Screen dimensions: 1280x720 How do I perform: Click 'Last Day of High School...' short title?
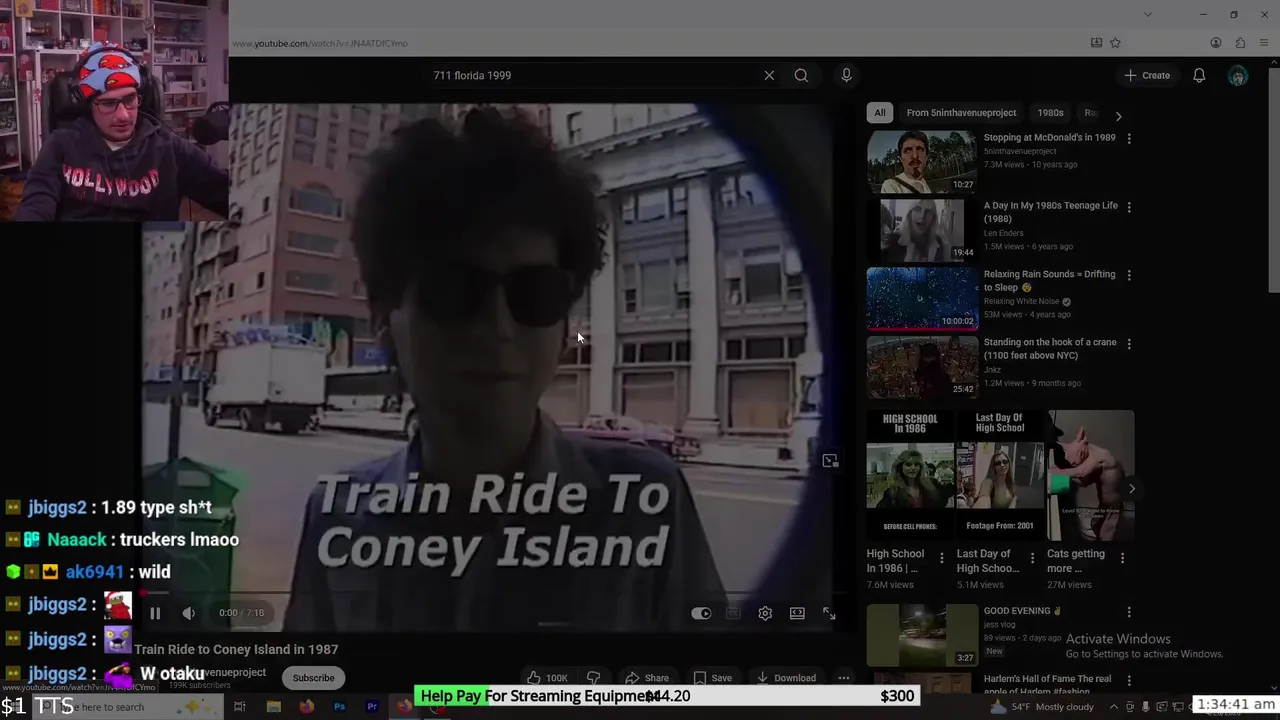988,561
